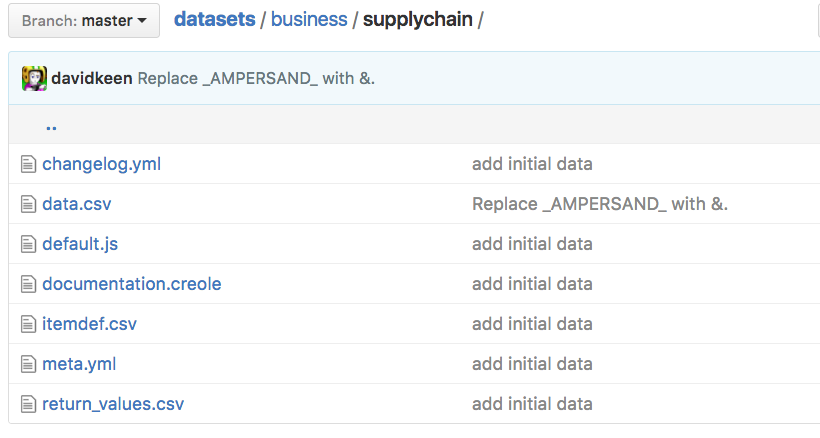Open the Branch: master dropdown
This screenshot has height=438, width=820.
[84, 20]
